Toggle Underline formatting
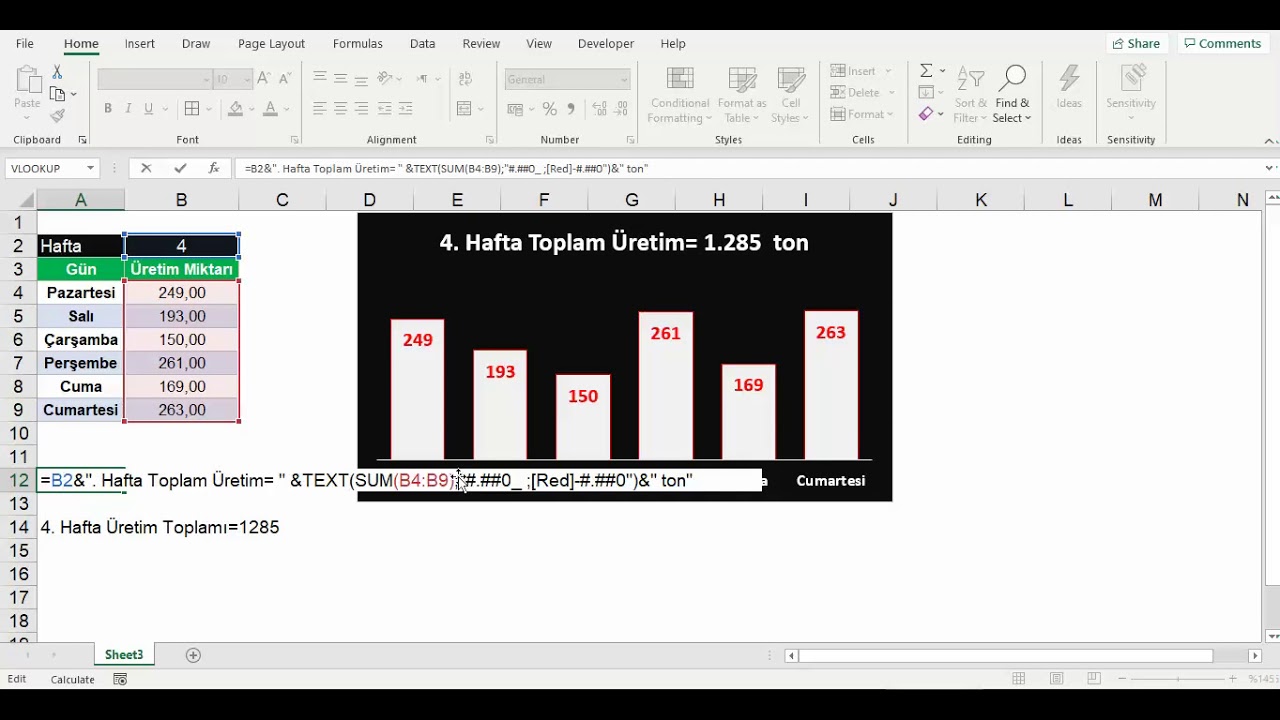Image resolution: width=1280 pixels, height=720 pixels. click(x=149, y=109)
